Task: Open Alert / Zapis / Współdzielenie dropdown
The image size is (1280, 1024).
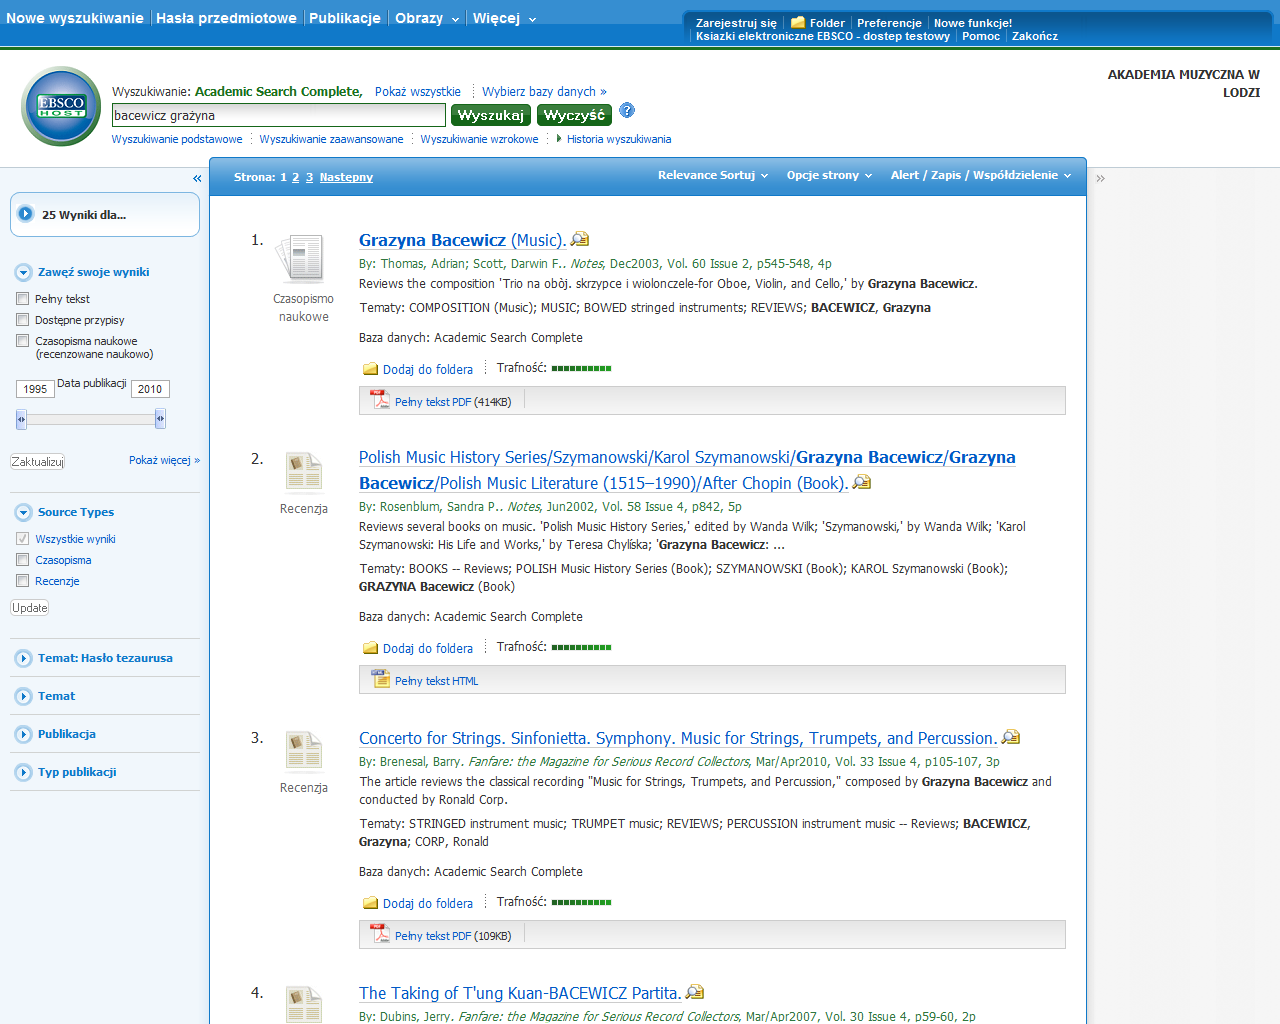Action: coord(981,175)
